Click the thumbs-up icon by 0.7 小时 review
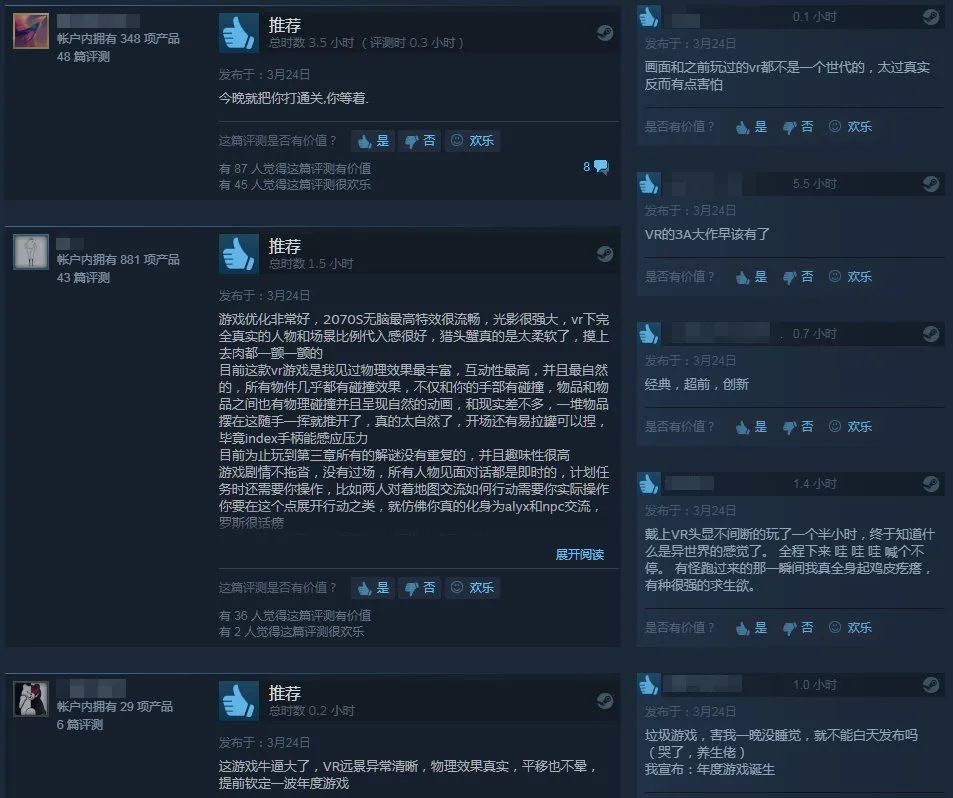Viewport: 953px width, 798px height. point(649,334)
